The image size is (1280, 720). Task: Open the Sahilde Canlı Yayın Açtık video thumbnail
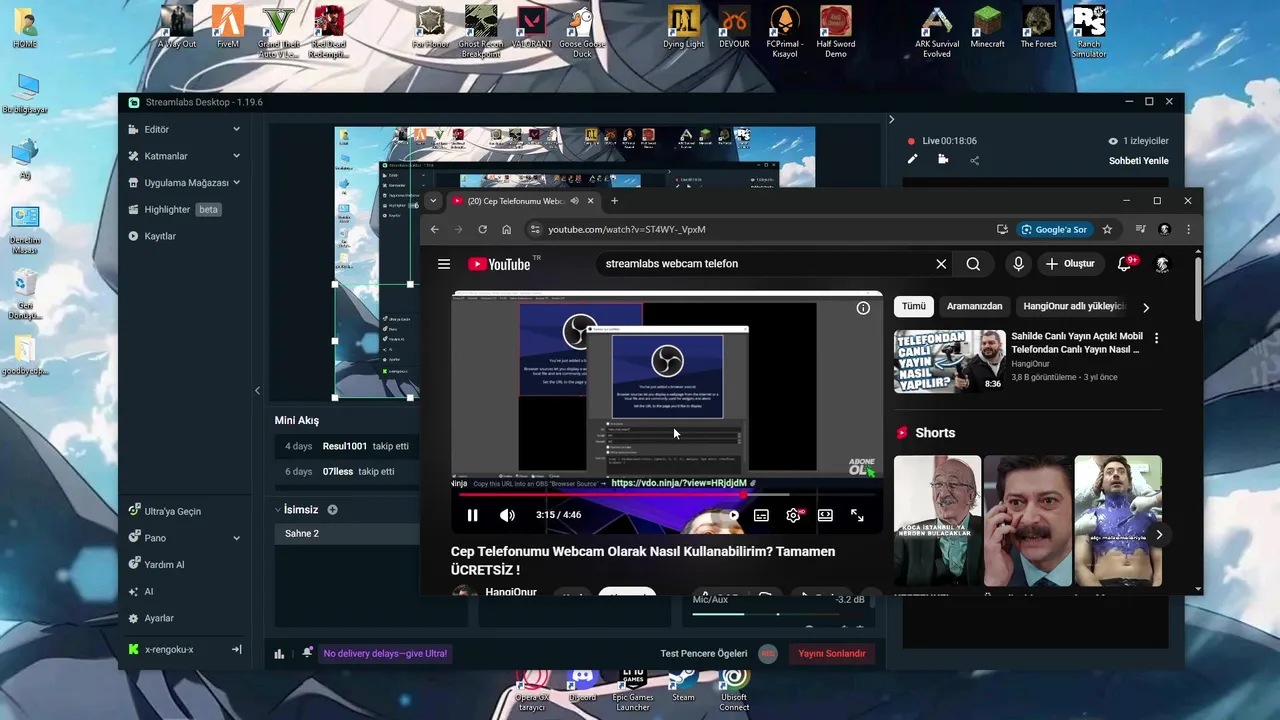coord(949,361)
